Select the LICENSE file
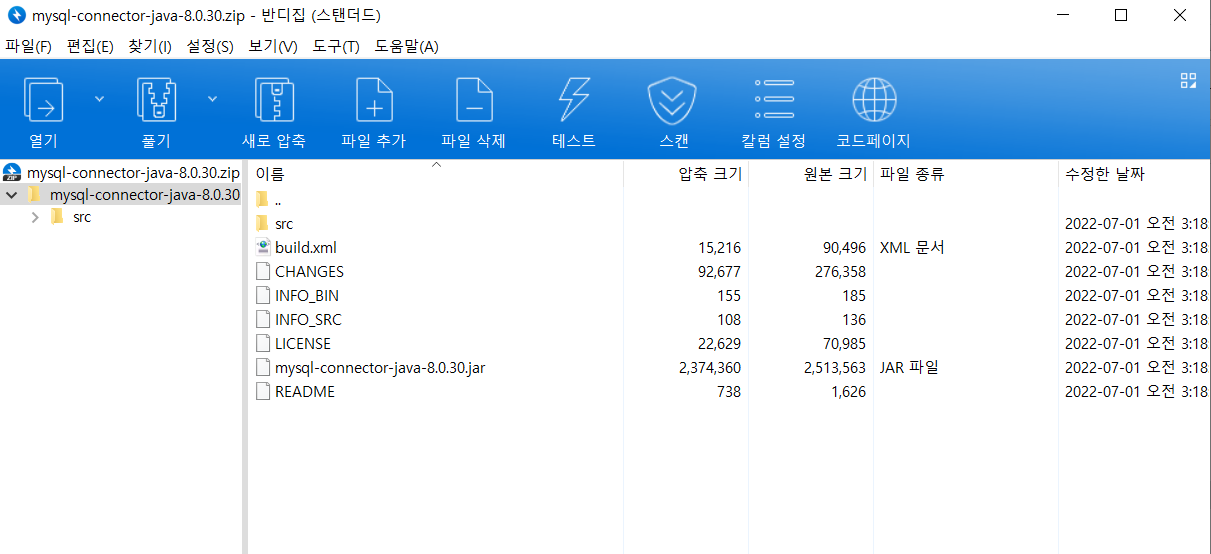The image size is (1211, 554). pyautogui.click(x=303, y=344)
